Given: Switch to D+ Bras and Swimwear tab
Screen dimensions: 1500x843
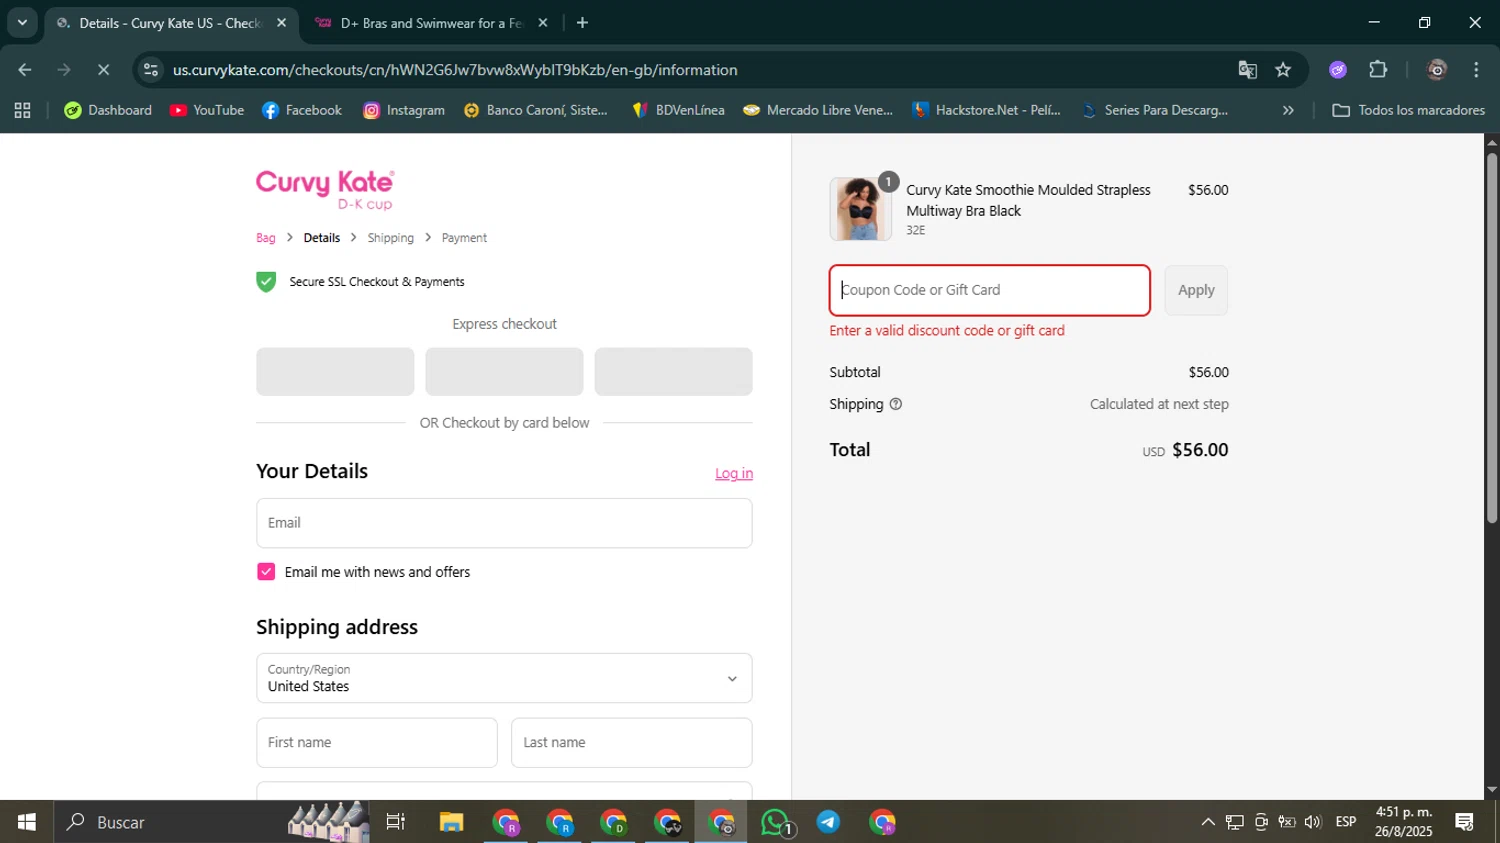Looking at the screenshot, I should [431, 23].
